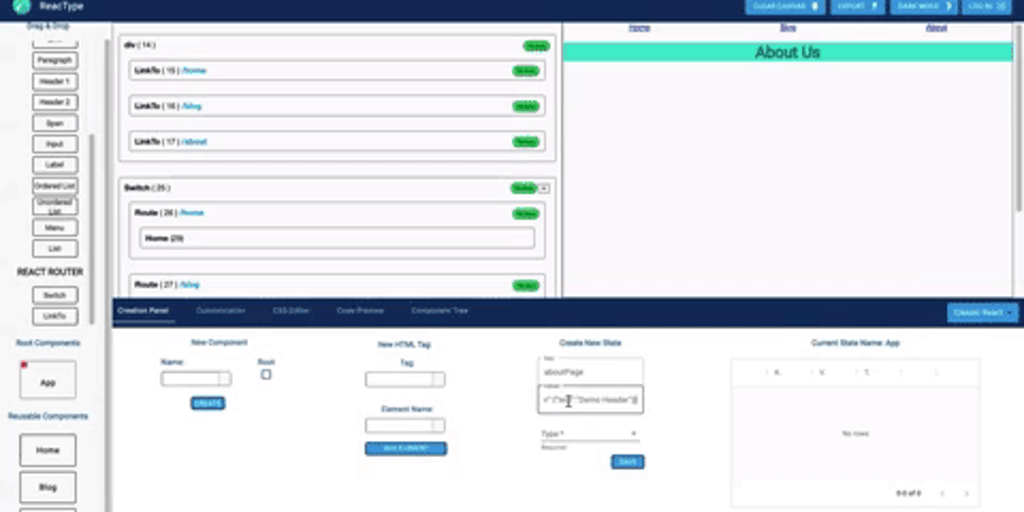Image resolution: width=1024 pixels, height=512 pixels.
Task: Click the New Component Name field
Action: click(196, 379)
